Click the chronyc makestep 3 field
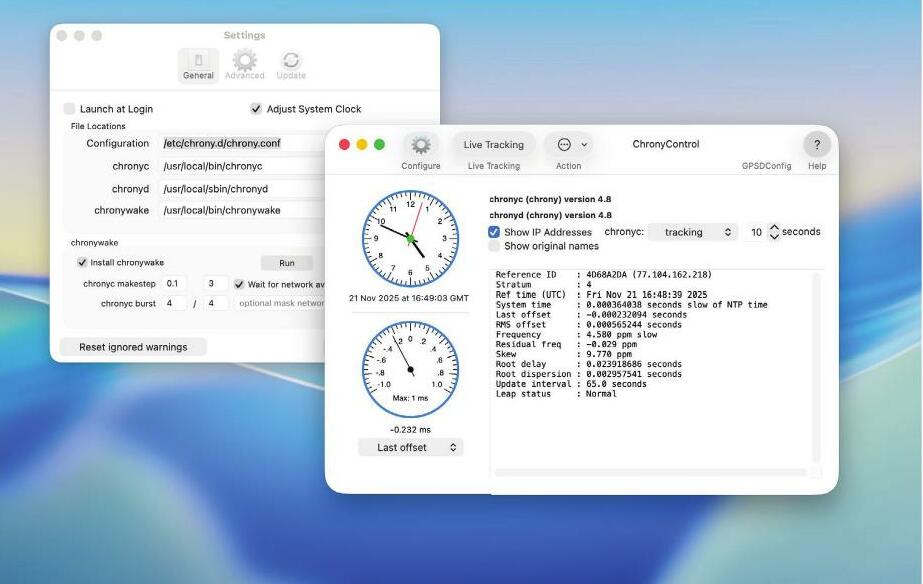The width and height of the screenshot is (923, 584). point(214,283)
